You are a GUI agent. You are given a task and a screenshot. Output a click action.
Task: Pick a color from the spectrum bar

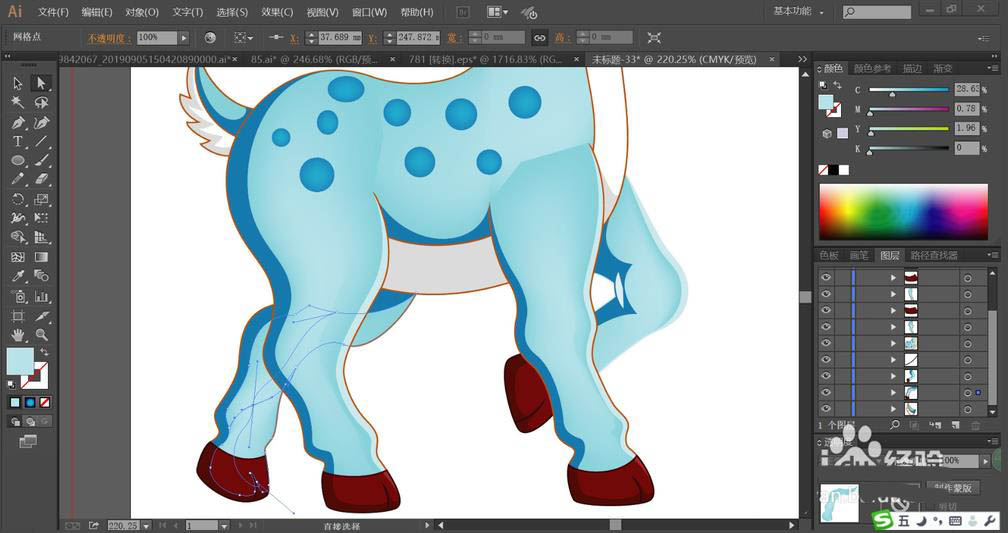[903, 212]
